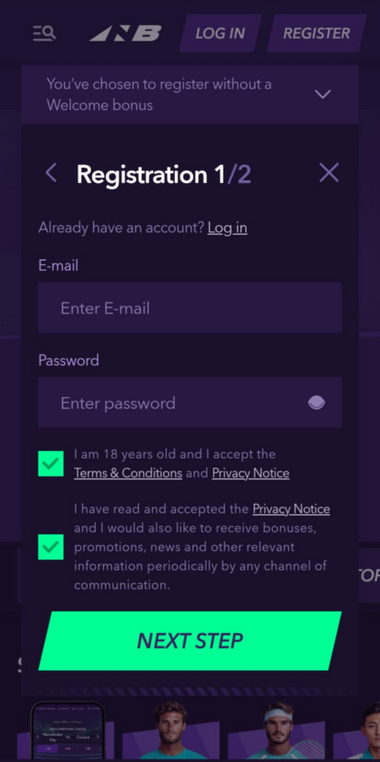
Task: Close the registration dialog with X
Action: point(329,173)
